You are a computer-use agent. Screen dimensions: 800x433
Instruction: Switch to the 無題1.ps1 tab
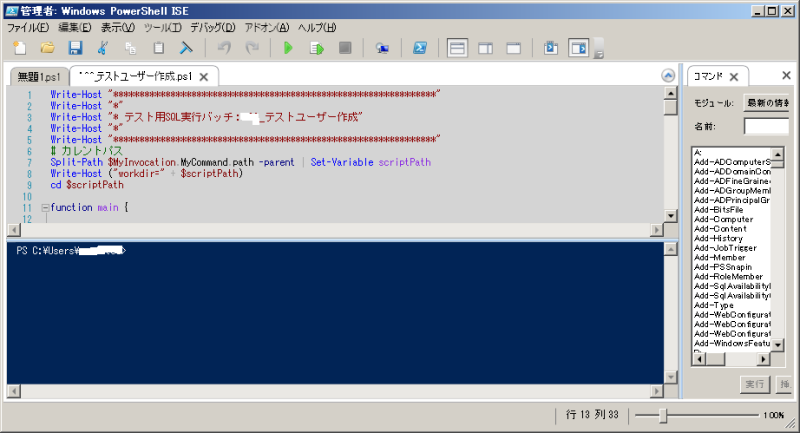tap(39, 77)
